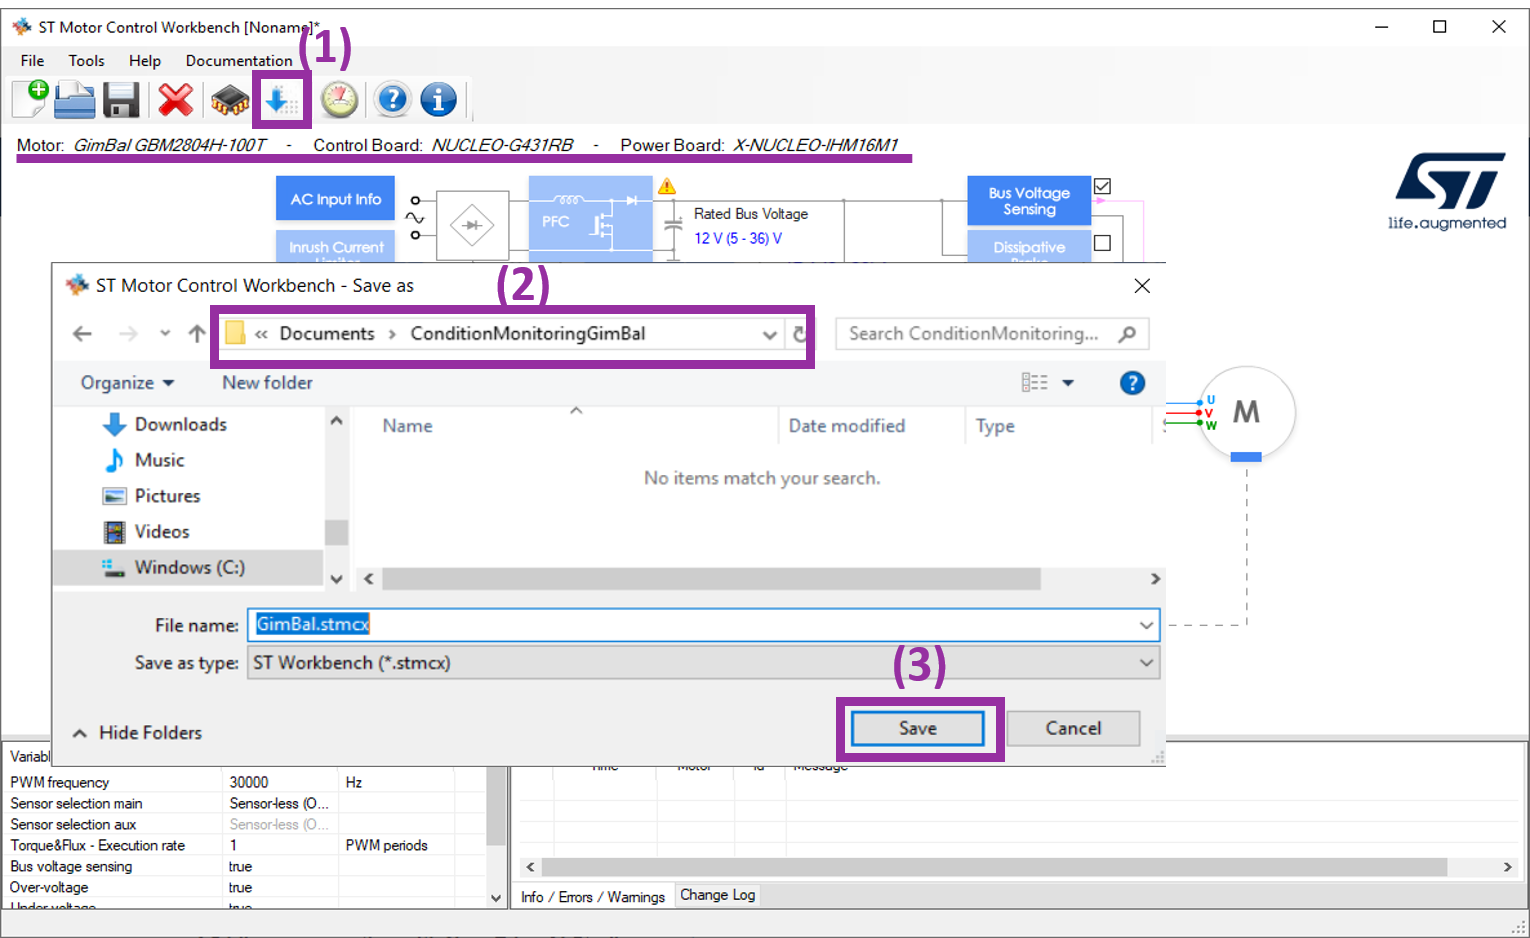Image resolution: width=1530 pixels, height=938 pixels.
Task: Click the rectifier bridge diagram block
Action: [x=472, y=225]
